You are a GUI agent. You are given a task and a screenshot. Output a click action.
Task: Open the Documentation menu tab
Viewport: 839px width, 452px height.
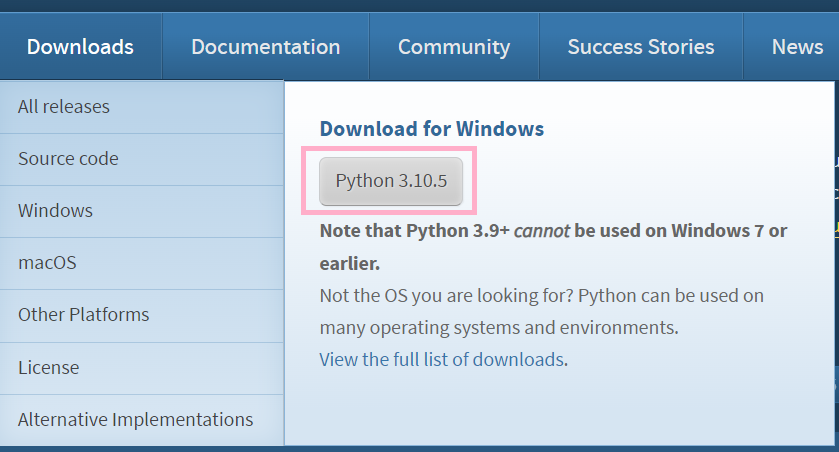click(x=265, y=47)
